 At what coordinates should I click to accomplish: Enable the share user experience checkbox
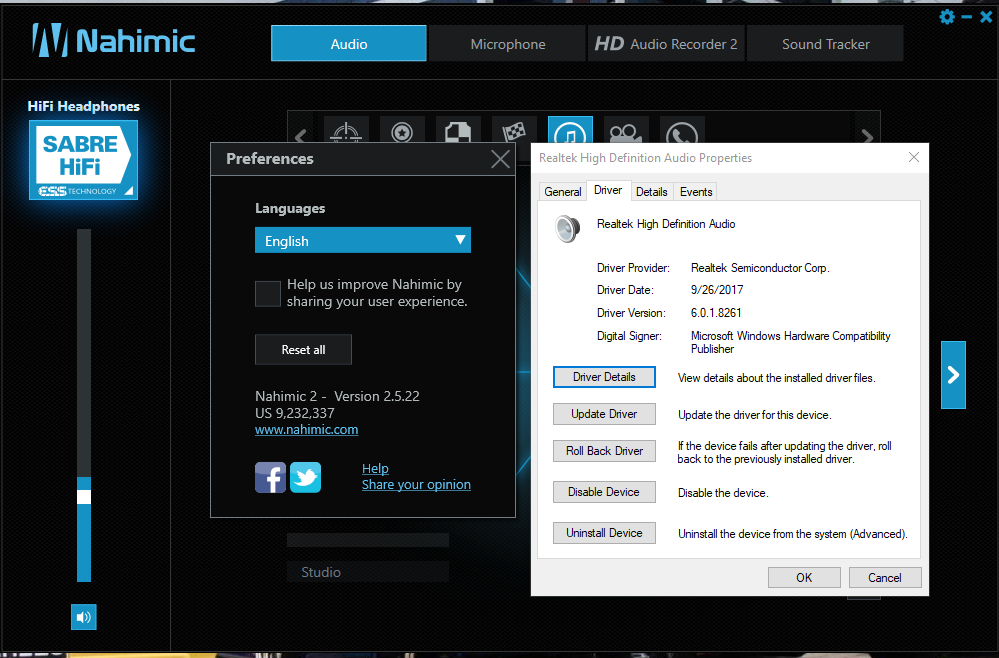click(268, 294)
